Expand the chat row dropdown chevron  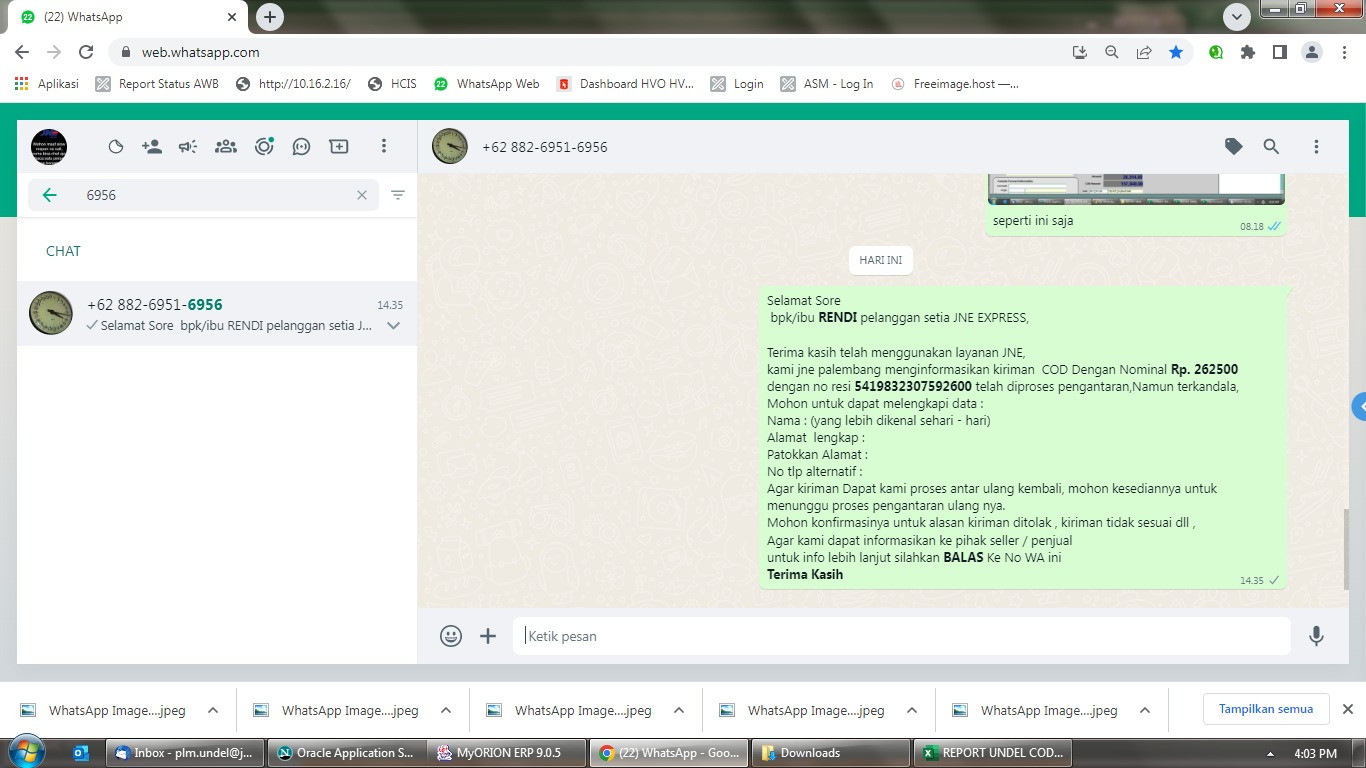click(394, 326)
